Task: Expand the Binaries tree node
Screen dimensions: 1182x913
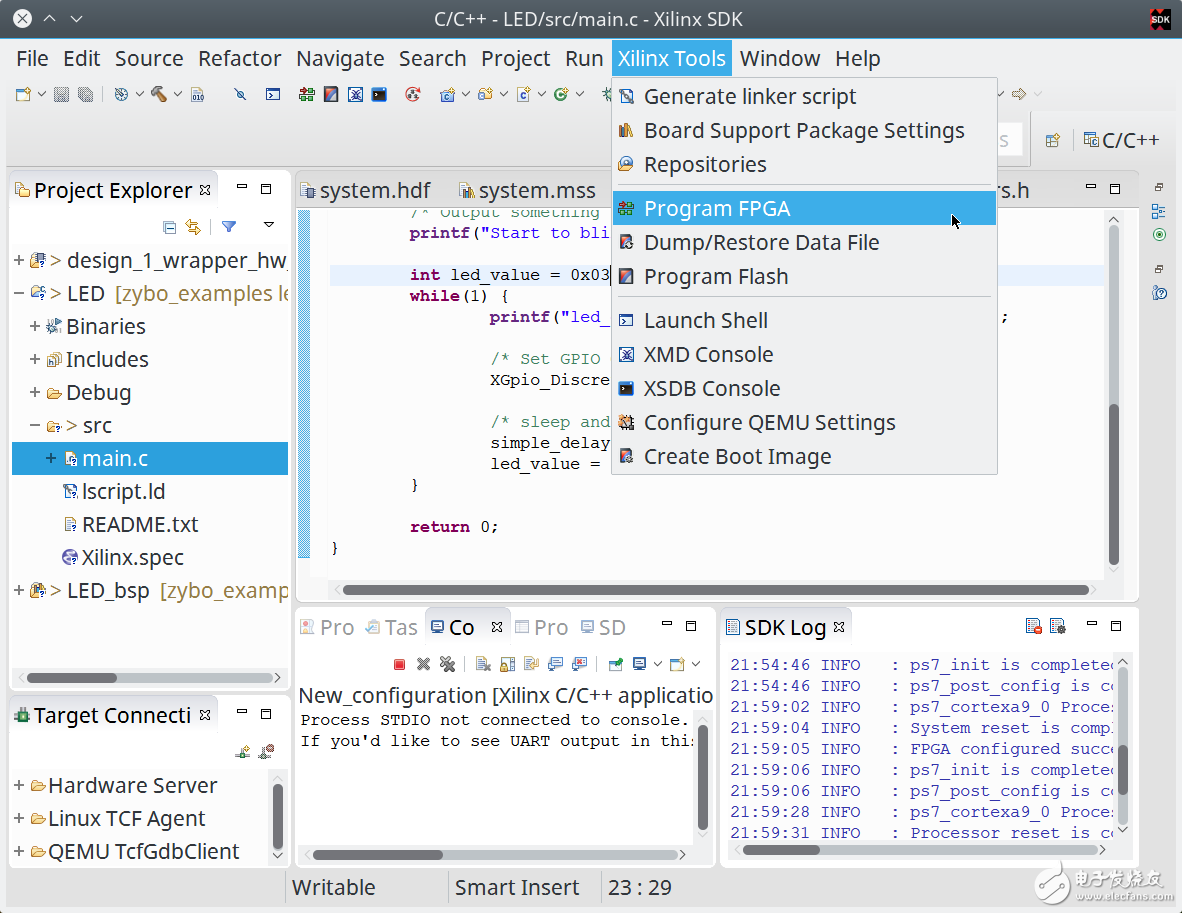Action: pos(35,326)
